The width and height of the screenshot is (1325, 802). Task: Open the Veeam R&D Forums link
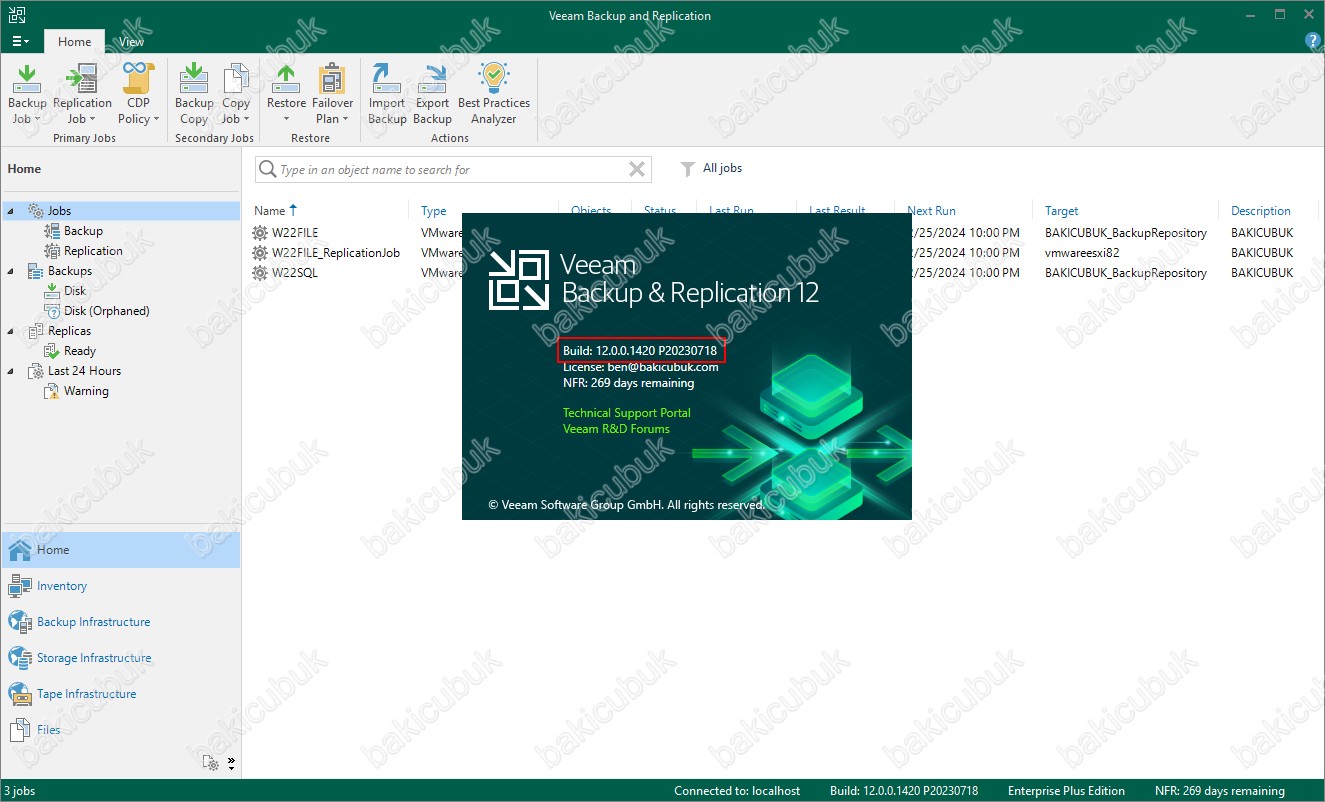click(616, 429)
